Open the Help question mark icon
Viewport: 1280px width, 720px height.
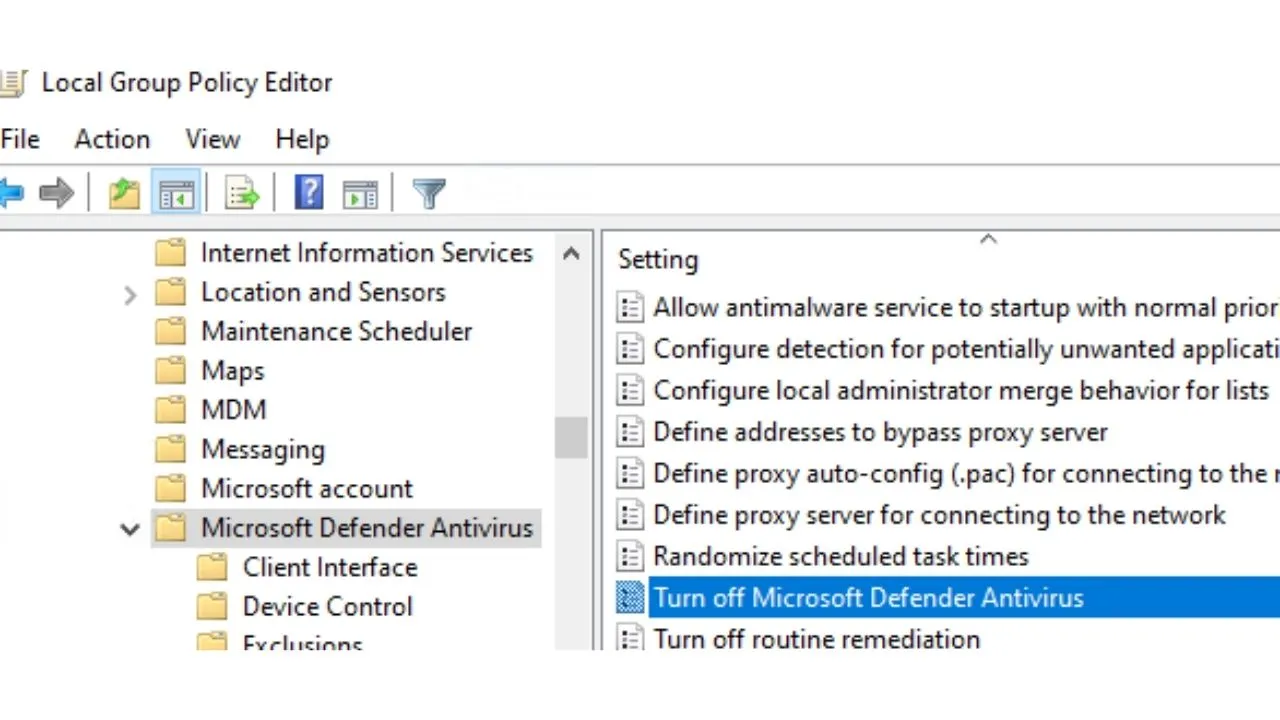(309, 192)
